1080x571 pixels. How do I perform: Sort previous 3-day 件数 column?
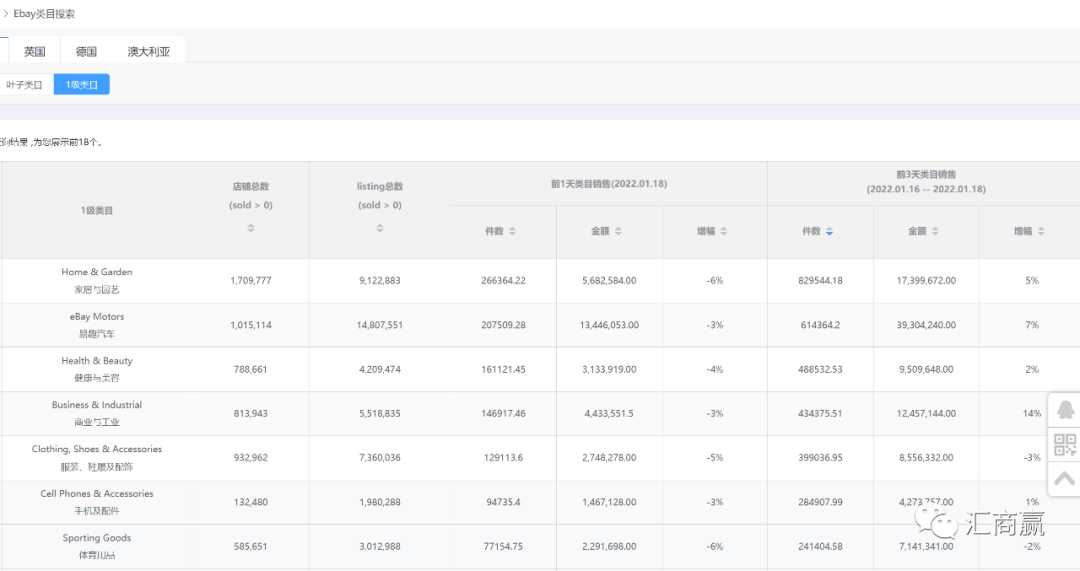[x=829, y=231]
